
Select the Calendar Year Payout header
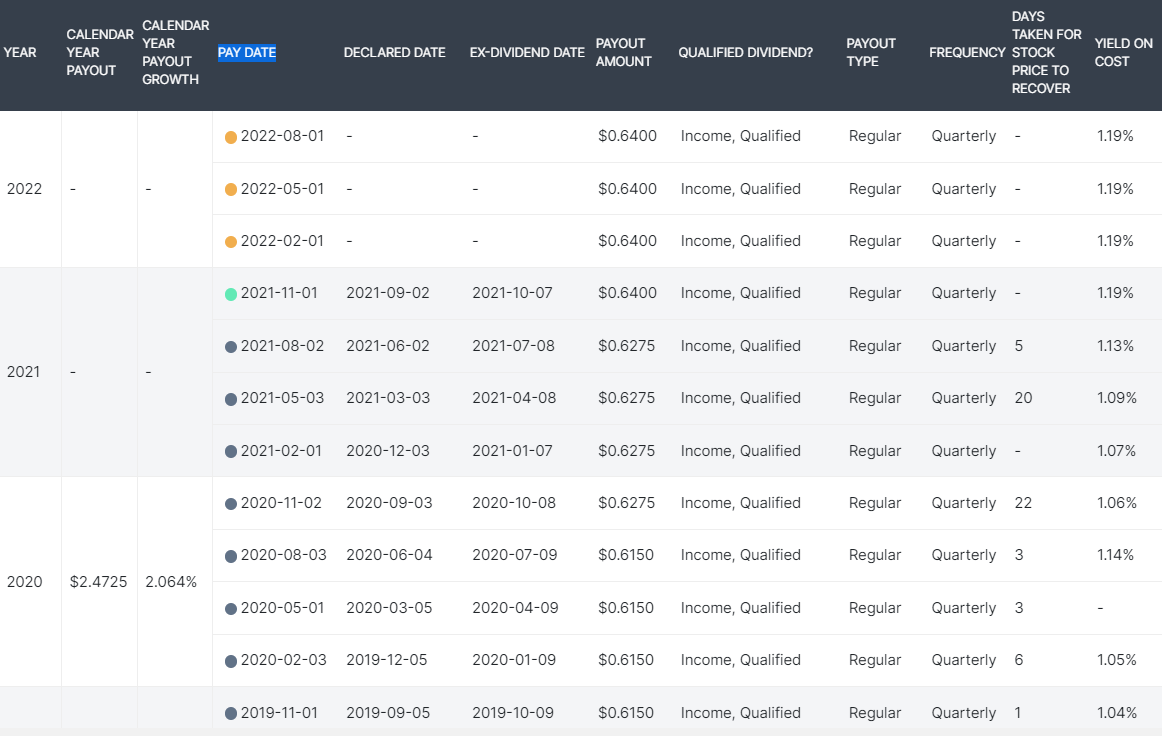point(100,53)
